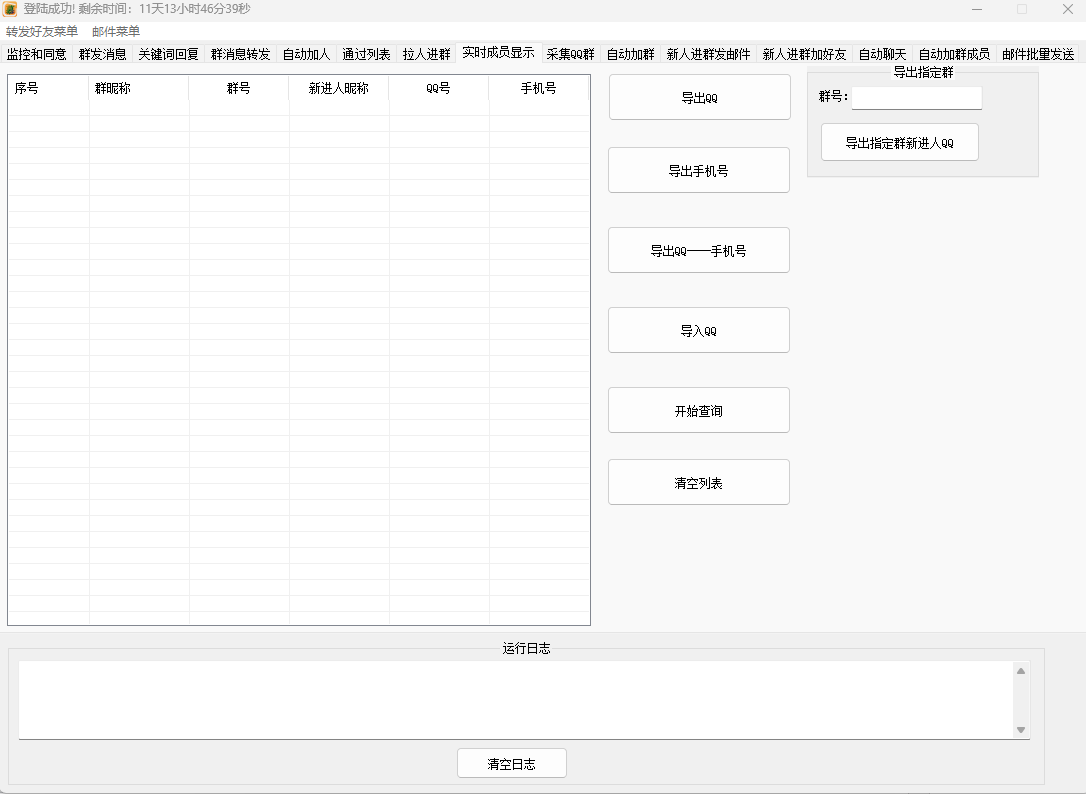The width and height of the screenshot is (1086, 794).
Task: Open the 关键词回复 tab
Action: (167, 53)
